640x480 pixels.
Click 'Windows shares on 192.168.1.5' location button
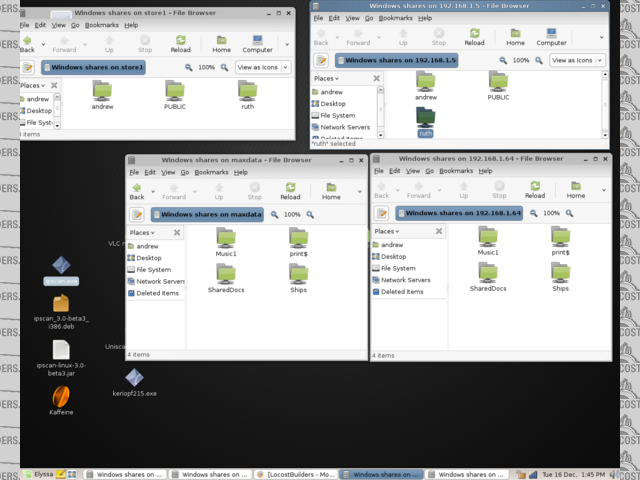coord(397,61)
